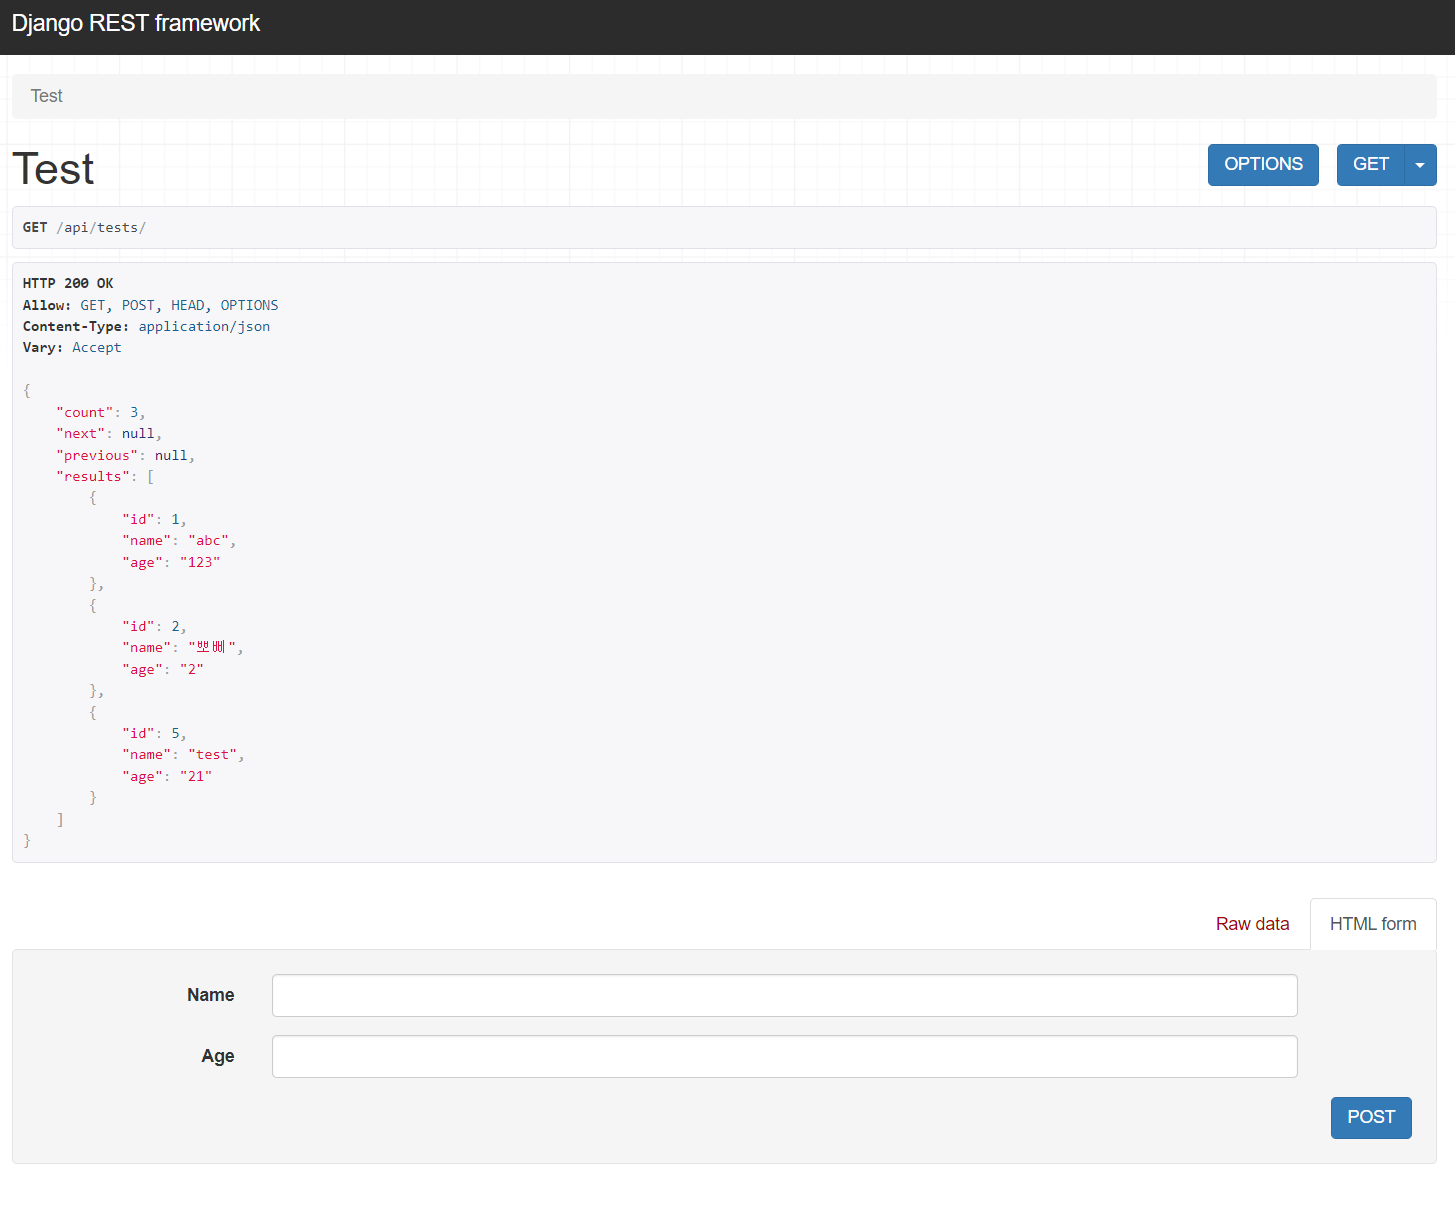
Task: Click the Korean name value in record 2
Action: (x=212, y=648)
